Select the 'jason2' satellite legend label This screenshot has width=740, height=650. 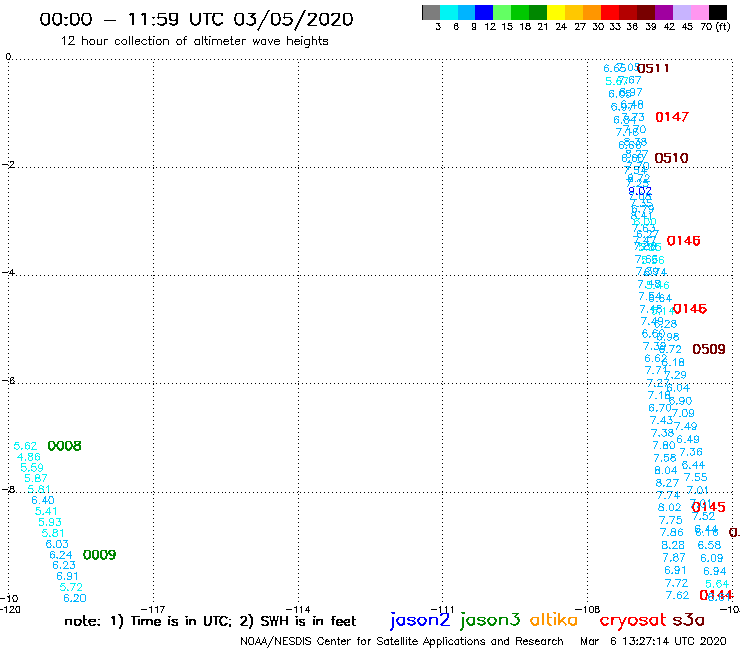[420, 620]
